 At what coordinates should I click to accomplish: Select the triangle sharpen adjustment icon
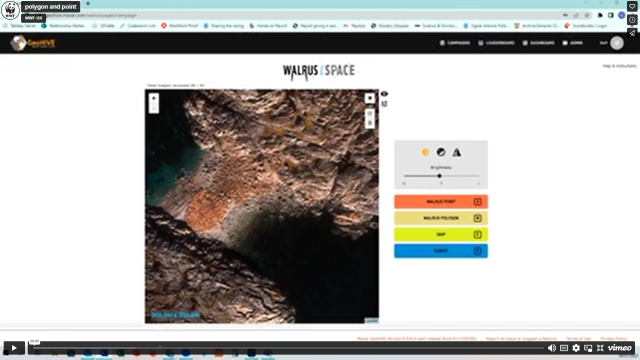click(x=456, y=152)
